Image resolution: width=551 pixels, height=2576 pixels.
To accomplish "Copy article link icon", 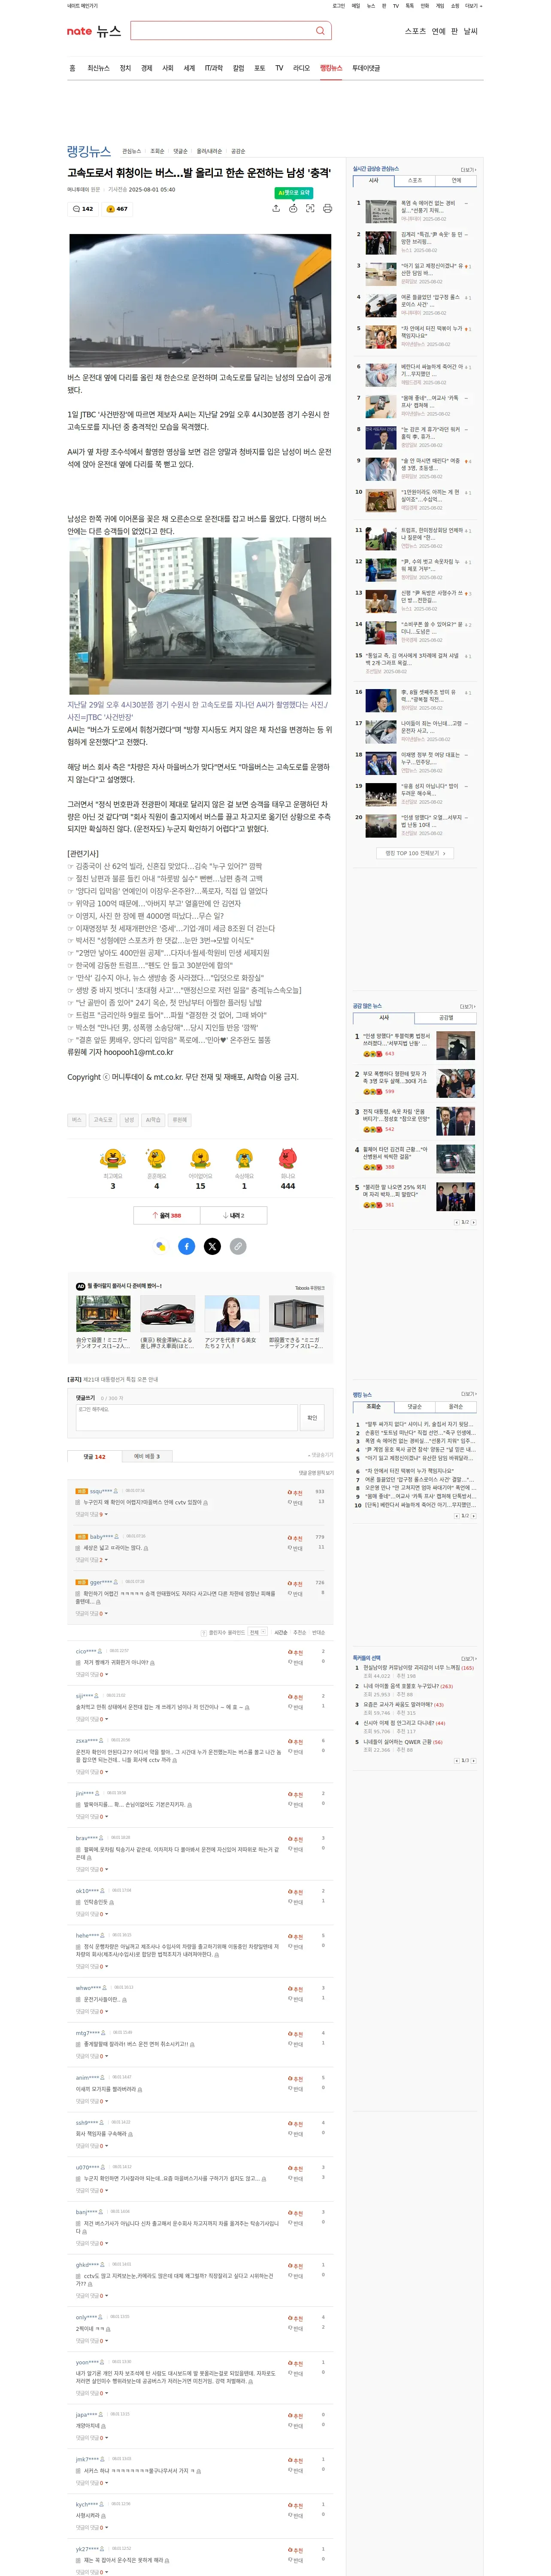I will (238, 1246).
